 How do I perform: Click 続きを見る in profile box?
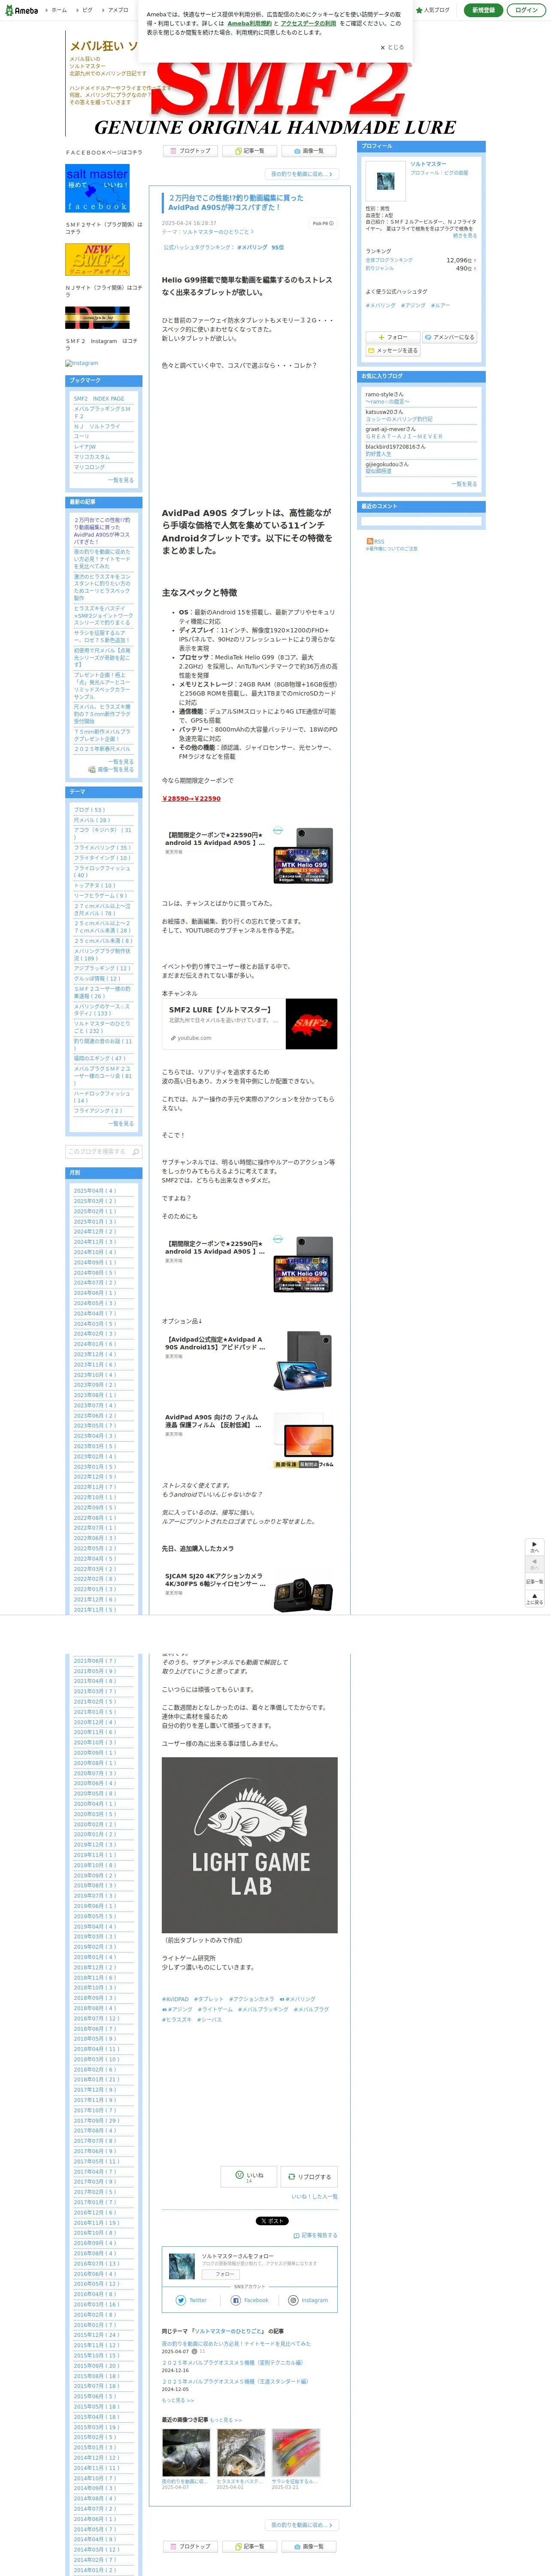(x=465, y=236)
